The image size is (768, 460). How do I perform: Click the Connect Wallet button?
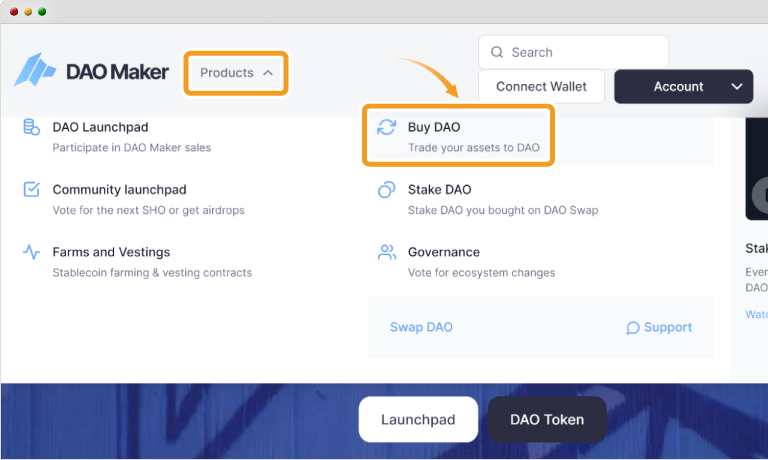[541, 86]
